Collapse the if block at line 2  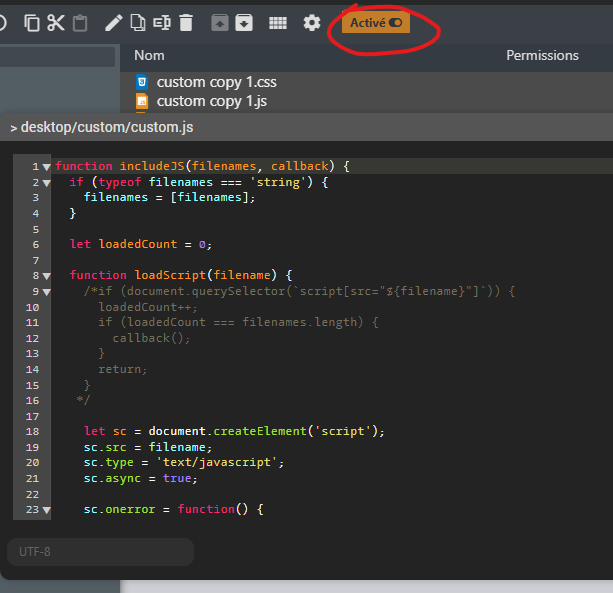pyautogui.click(x=47, y=183)
